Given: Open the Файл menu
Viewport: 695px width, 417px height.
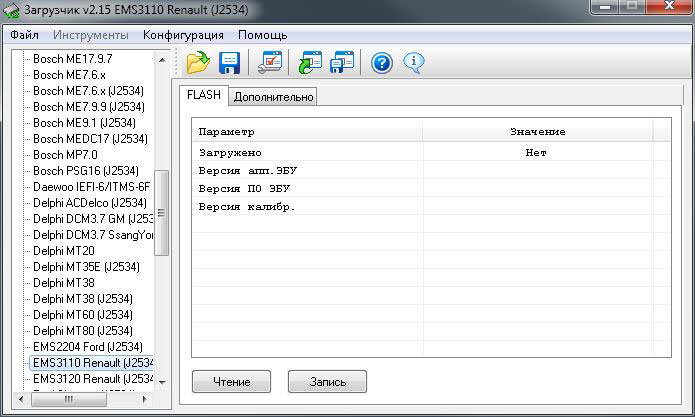Looking at the screenshot, I should (25, 35).
